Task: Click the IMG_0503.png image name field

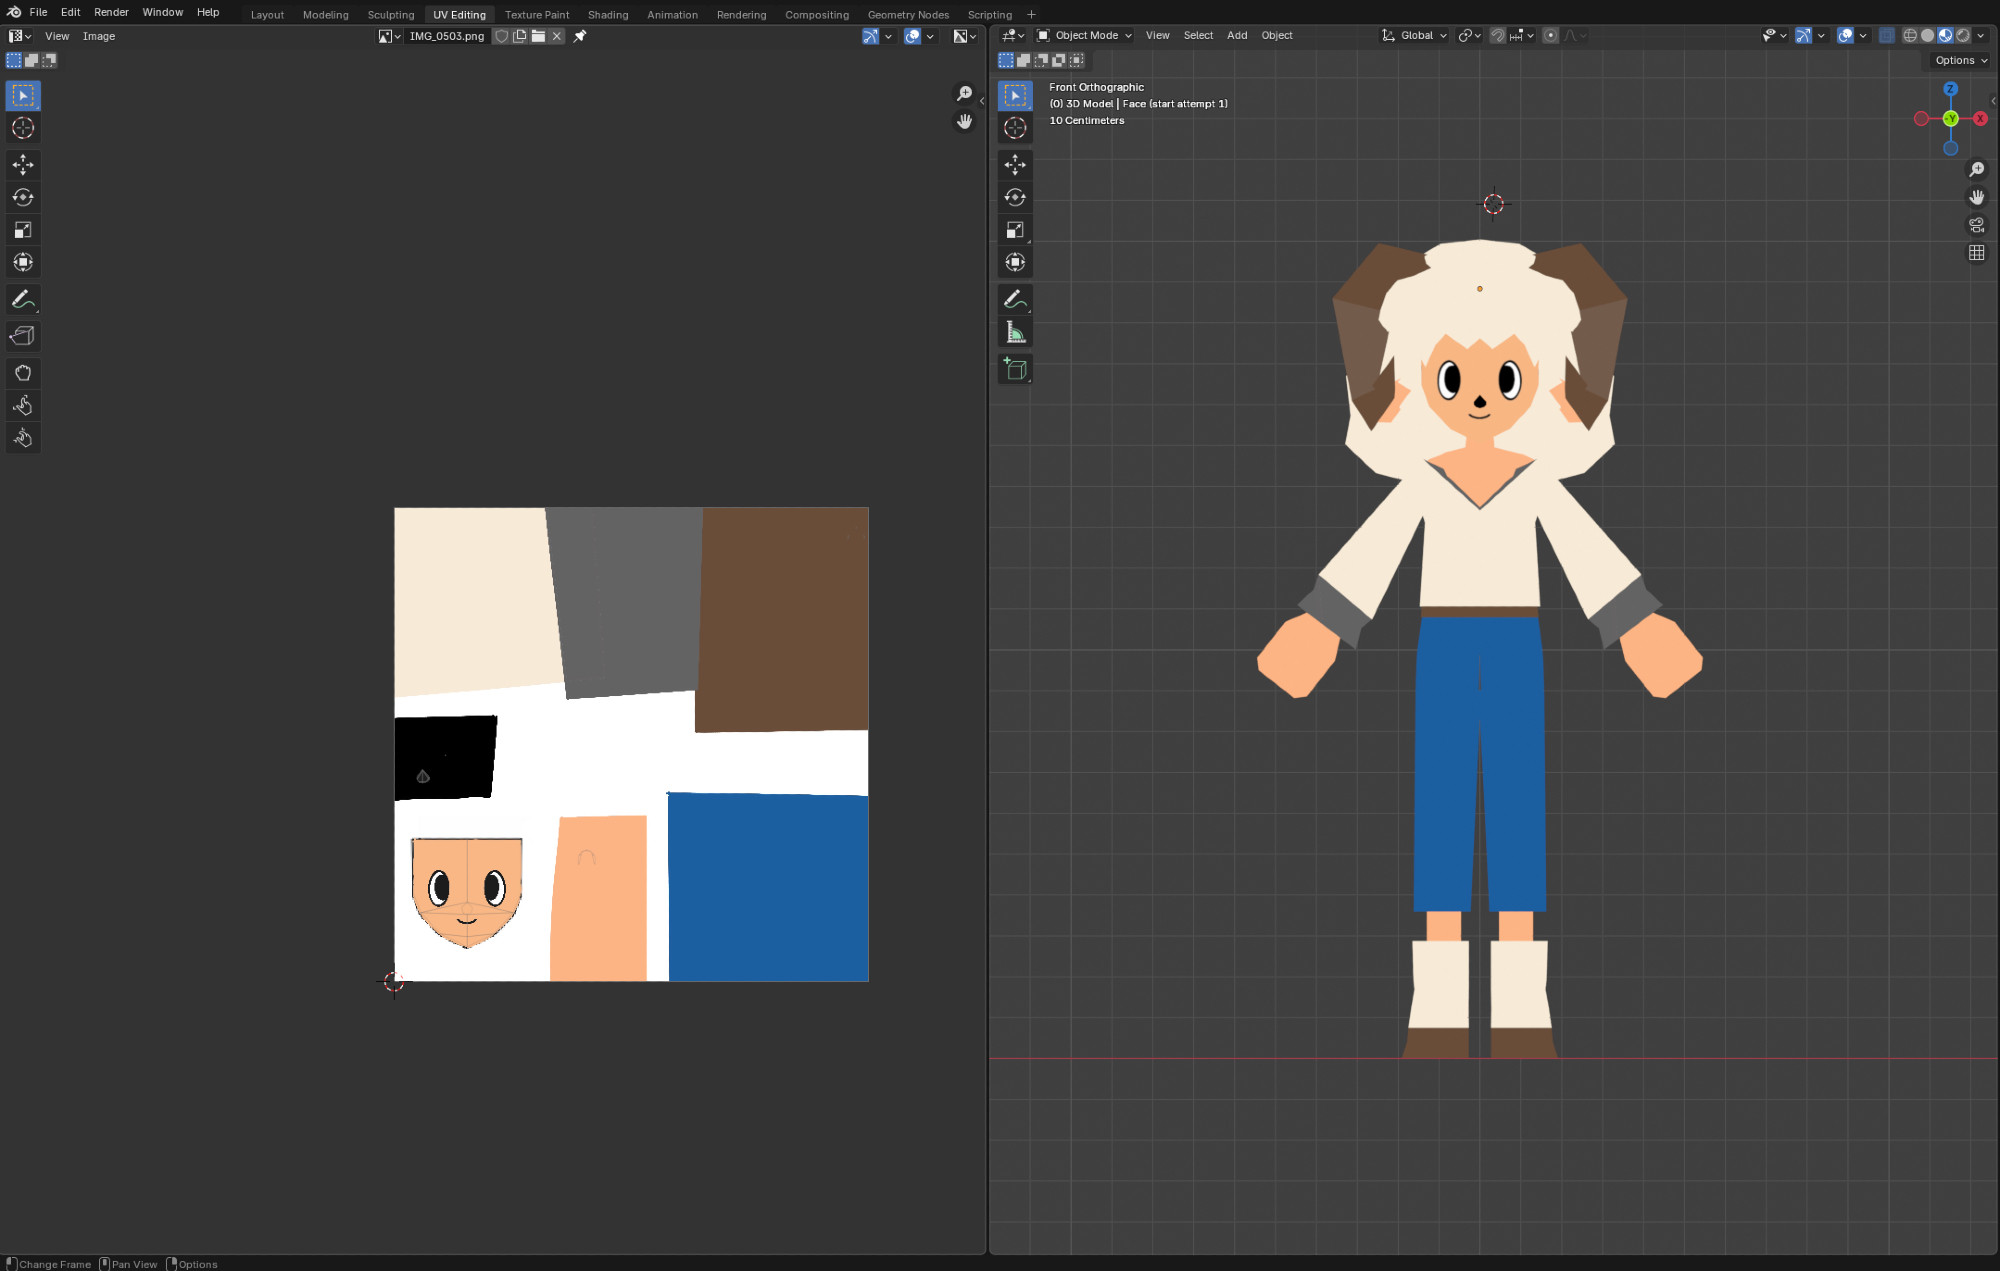Action: pos(446,36)
